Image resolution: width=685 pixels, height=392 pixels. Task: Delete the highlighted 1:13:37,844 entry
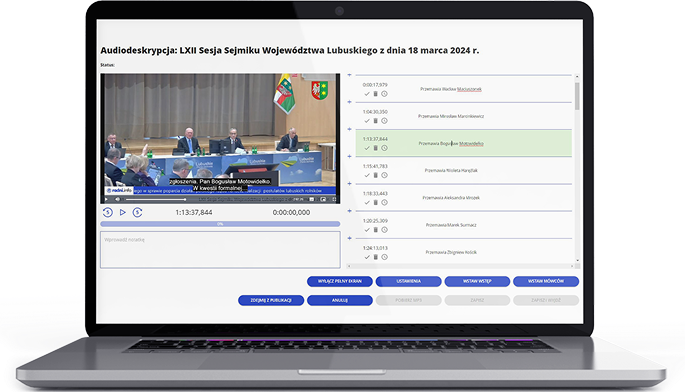(x=375, y=148)
